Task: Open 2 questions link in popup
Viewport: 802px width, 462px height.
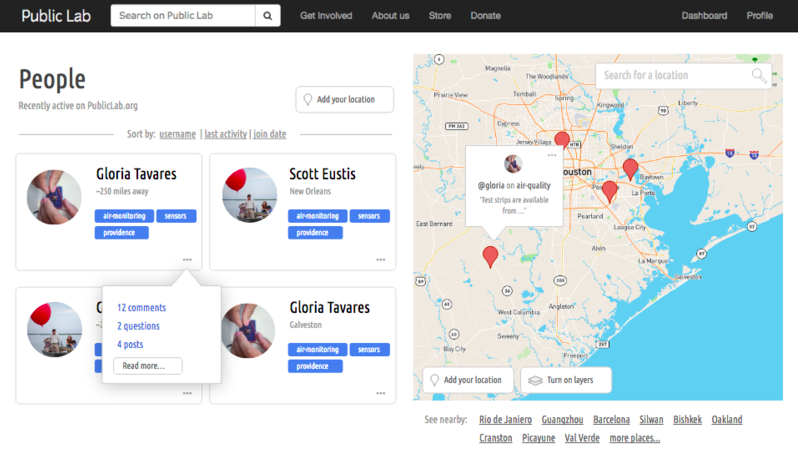Action: 138,326
